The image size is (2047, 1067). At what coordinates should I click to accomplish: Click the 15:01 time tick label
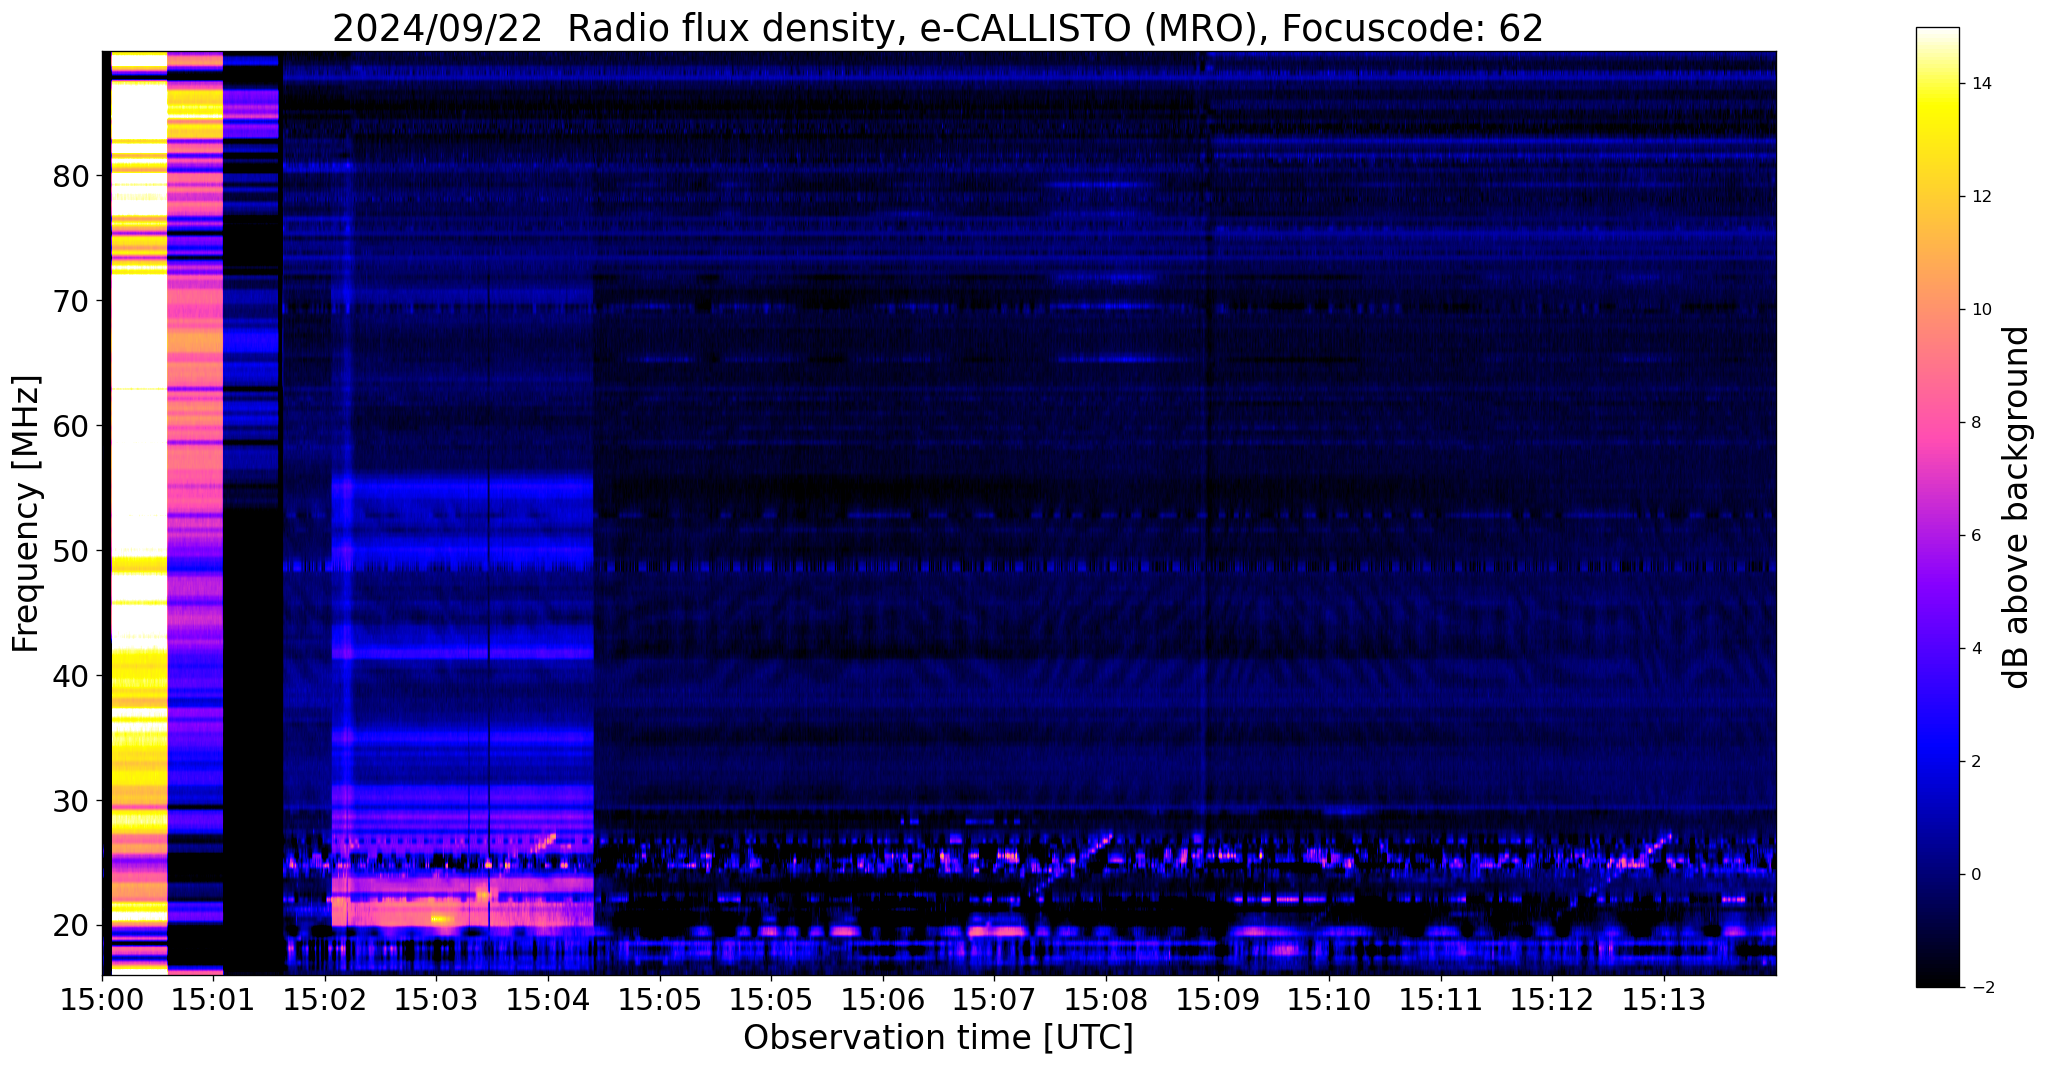point(213,999)
